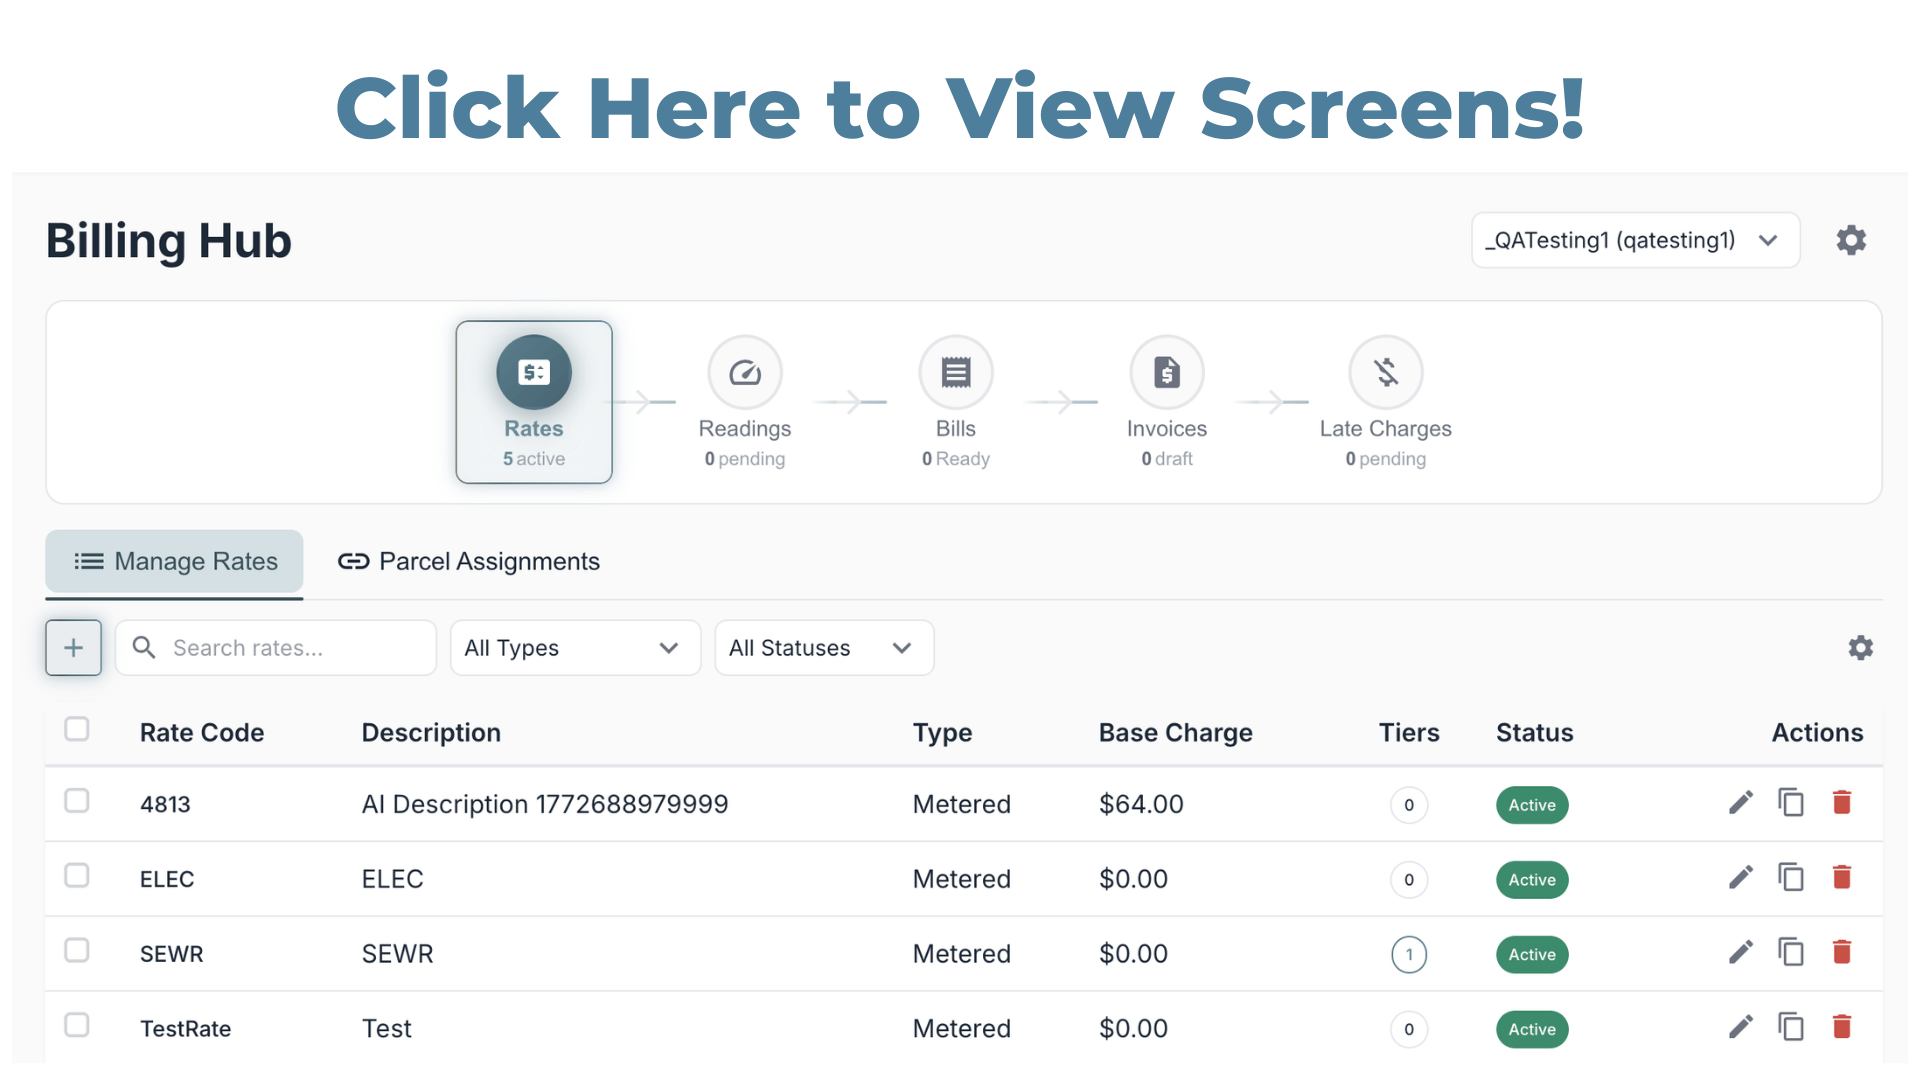Check the ELEC row checkbox

point(77,876)
